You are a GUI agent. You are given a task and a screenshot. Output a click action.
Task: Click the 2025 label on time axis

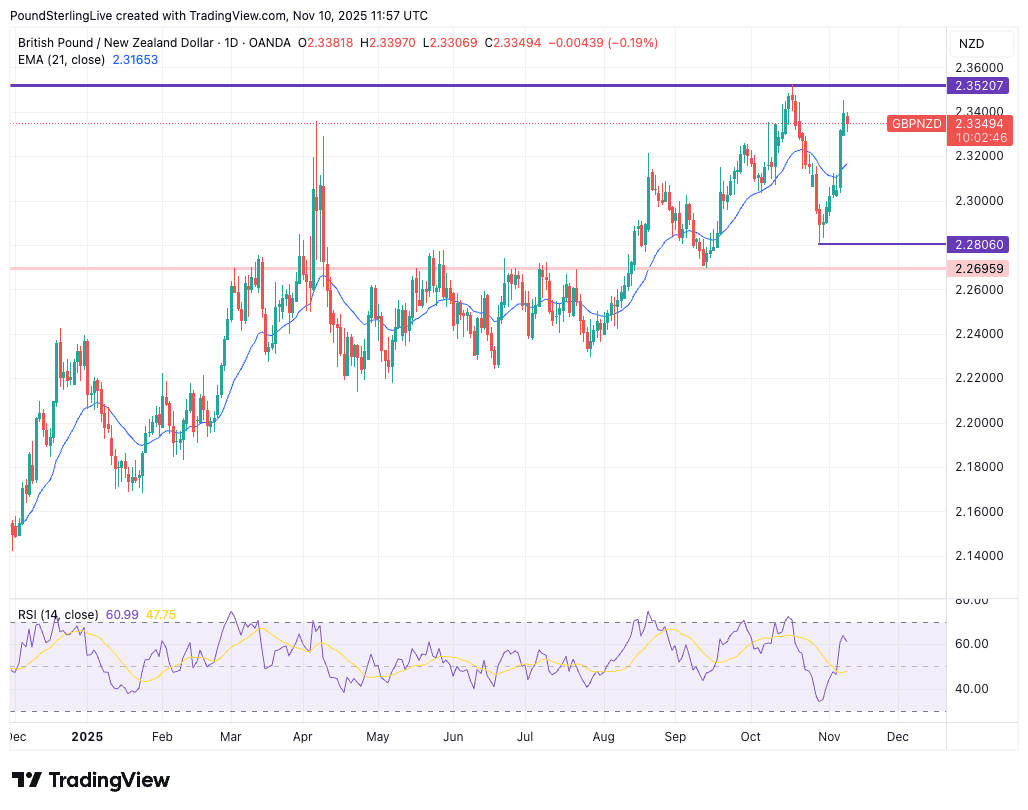click(x=86, y=736)
